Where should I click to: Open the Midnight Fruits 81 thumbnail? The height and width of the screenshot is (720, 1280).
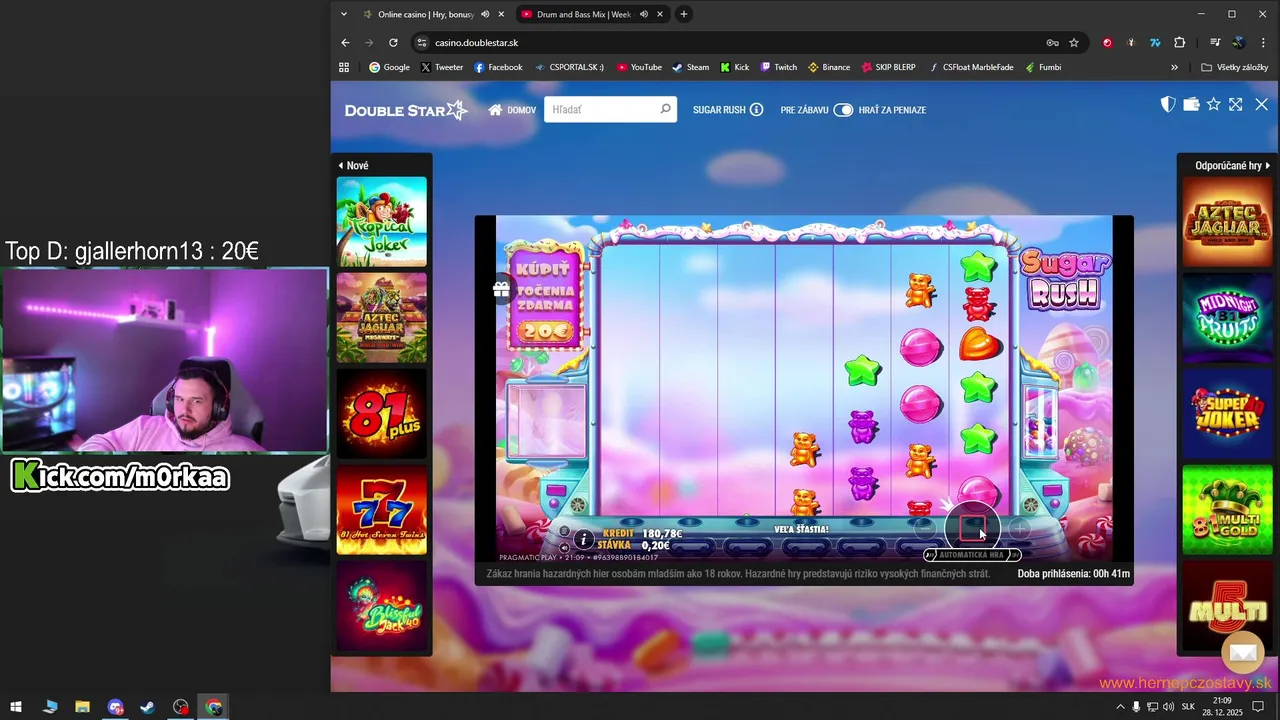1227,318
